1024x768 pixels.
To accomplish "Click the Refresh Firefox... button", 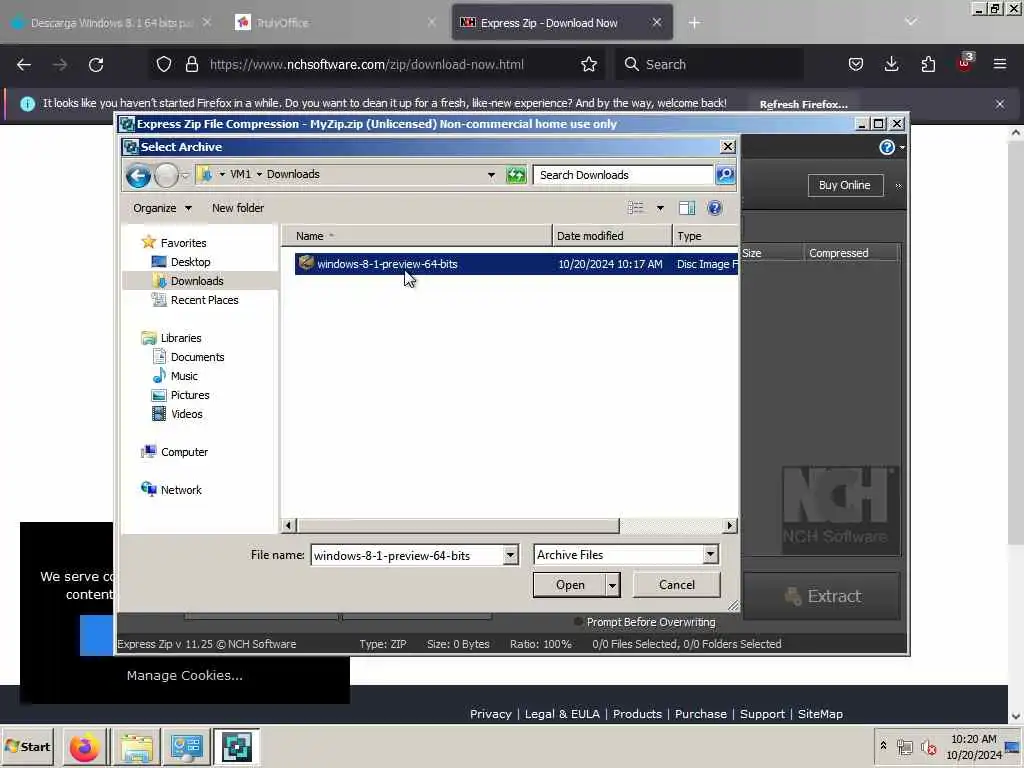I will tap(803, 104).
